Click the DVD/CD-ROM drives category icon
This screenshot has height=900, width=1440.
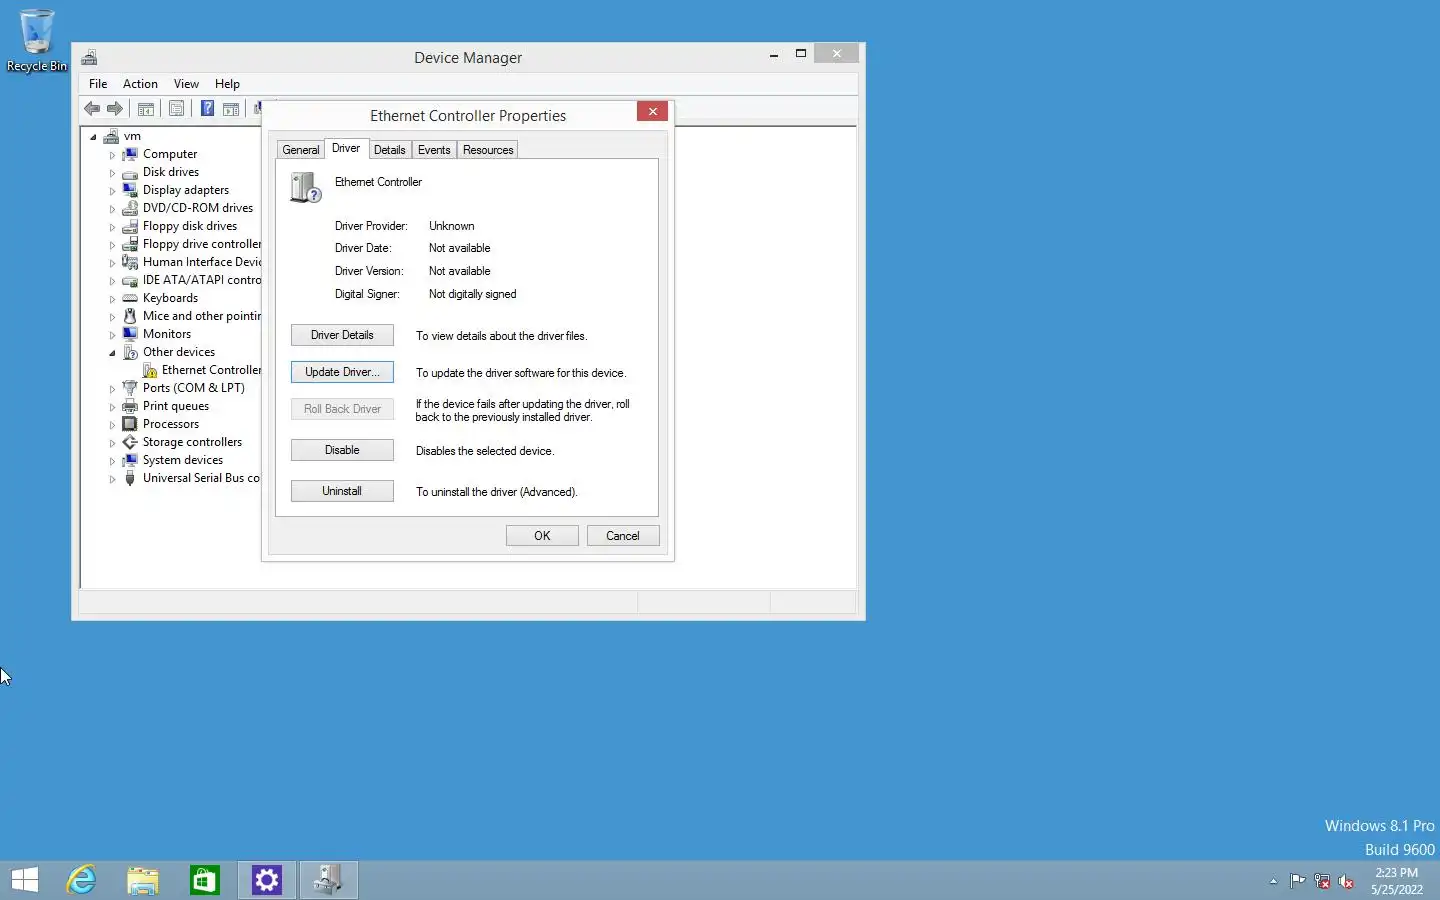130,208
